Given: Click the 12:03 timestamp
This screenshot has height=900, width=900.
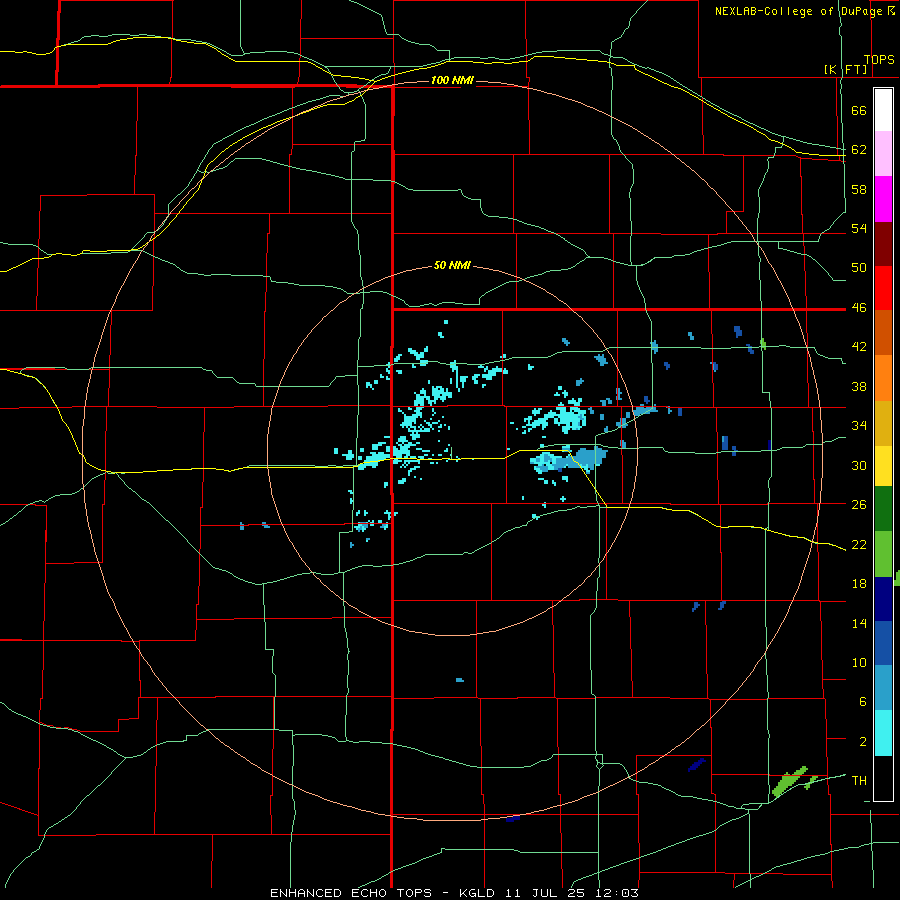Looking at the screenshot, I should pyautogui.click(x=616, y=893).
